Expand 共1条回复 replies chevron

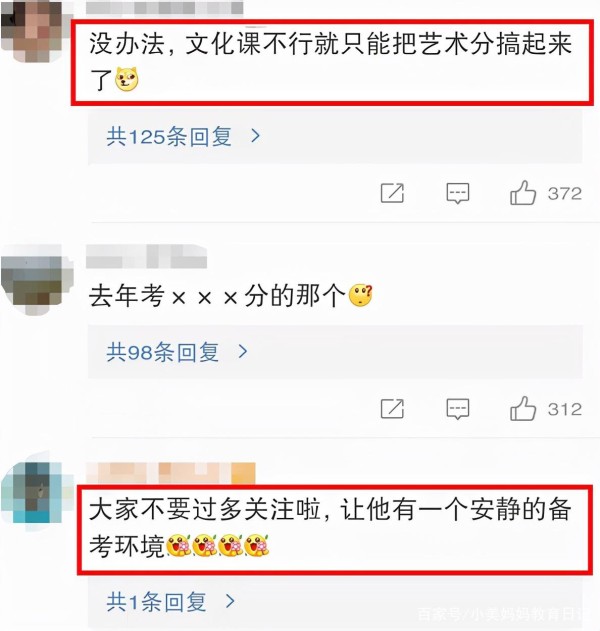point(230,601)
